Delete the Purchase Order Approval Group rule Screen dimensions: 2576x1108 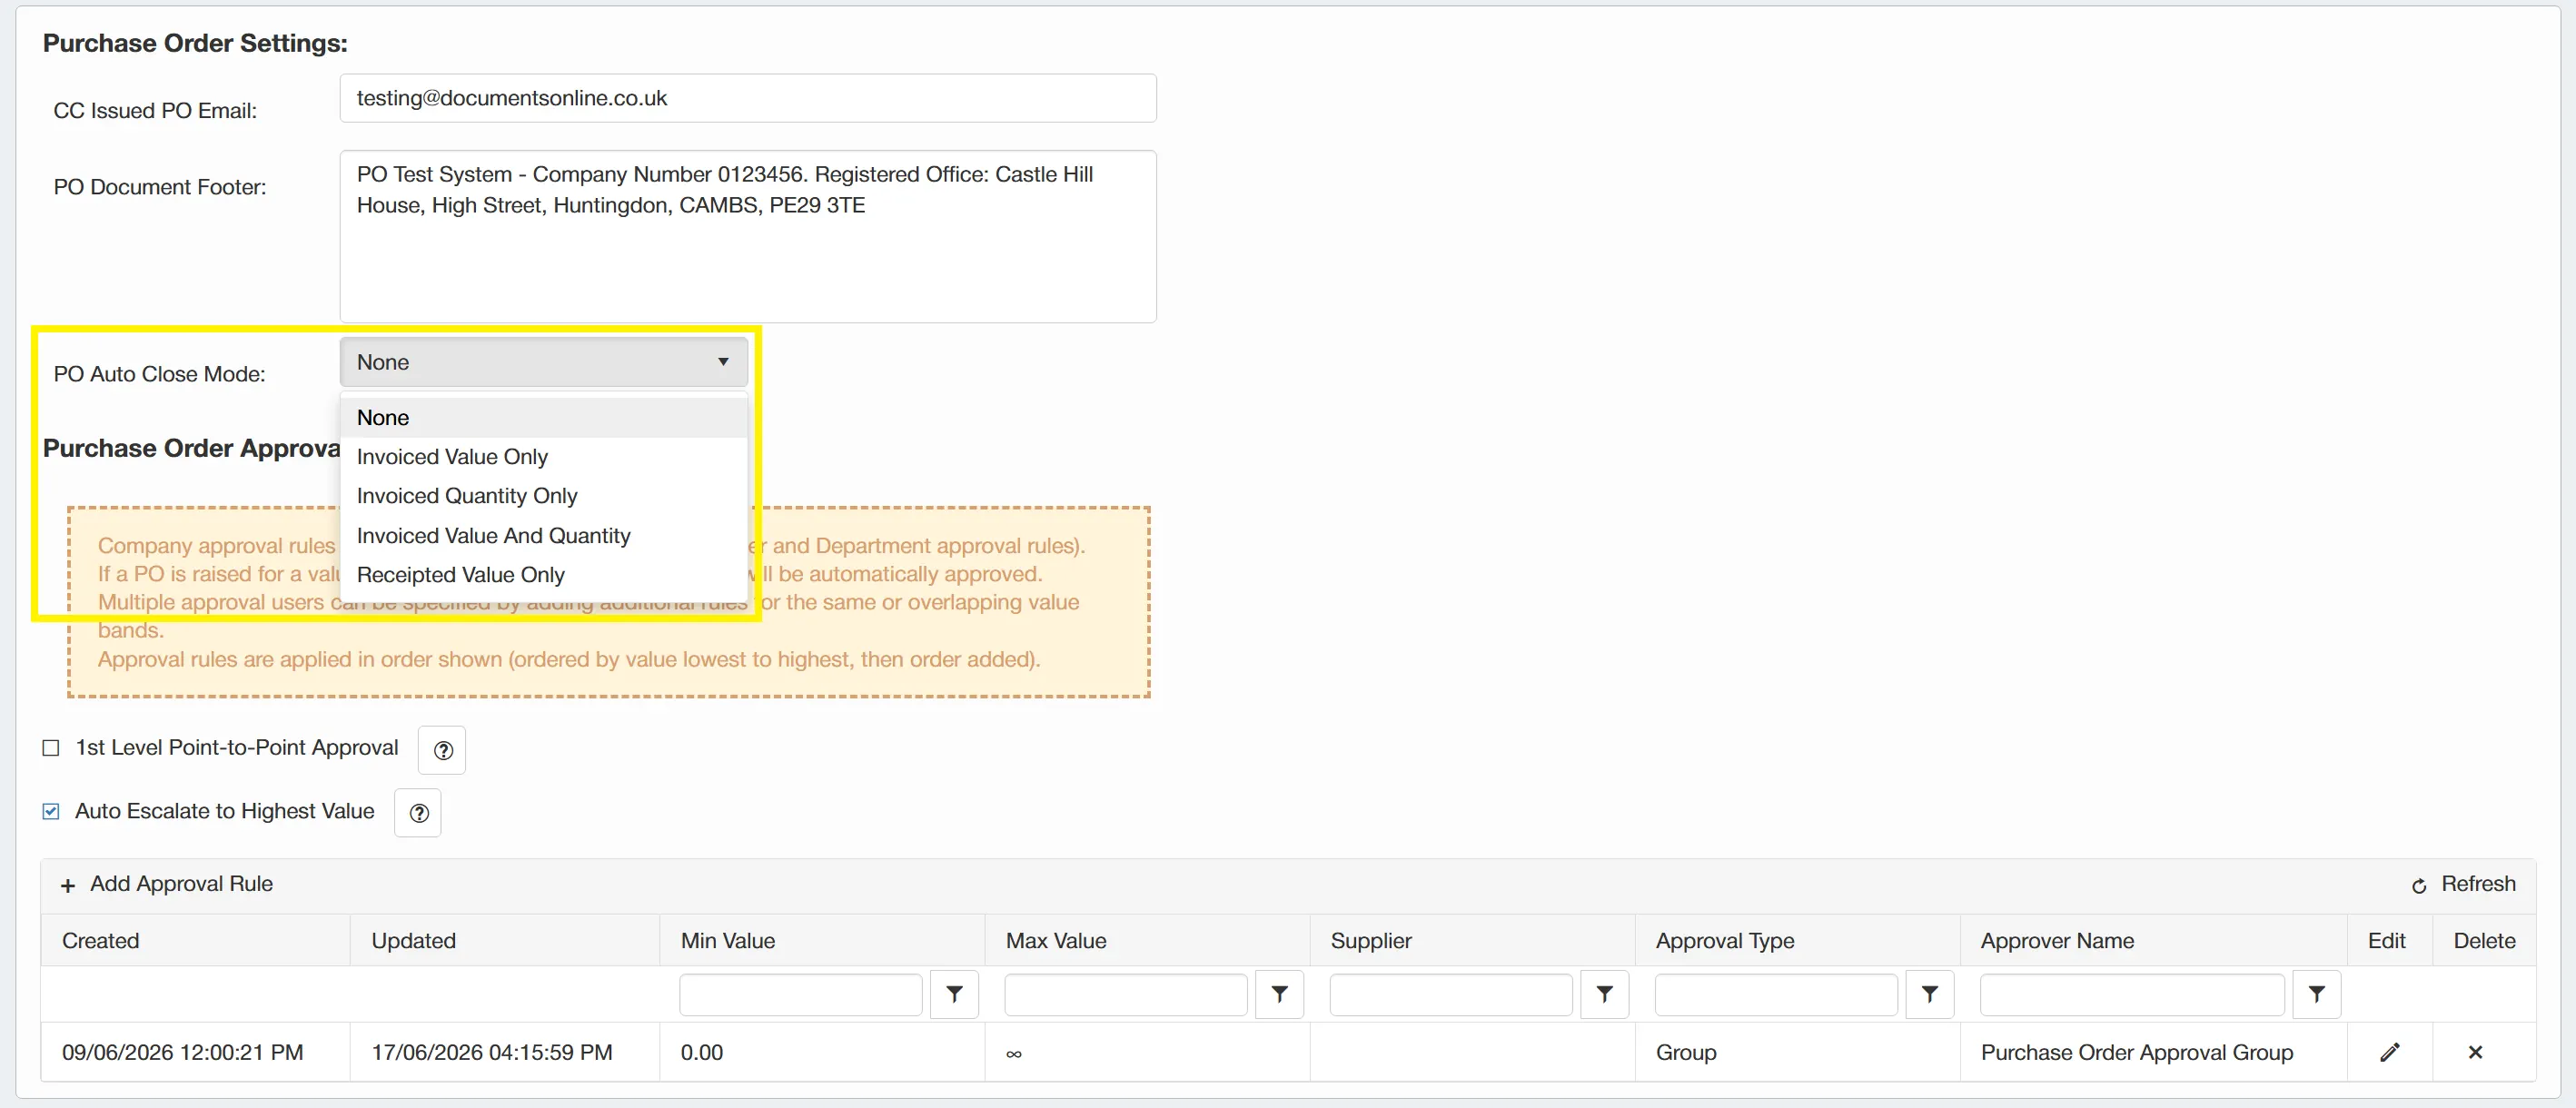coord(2475,1052)
